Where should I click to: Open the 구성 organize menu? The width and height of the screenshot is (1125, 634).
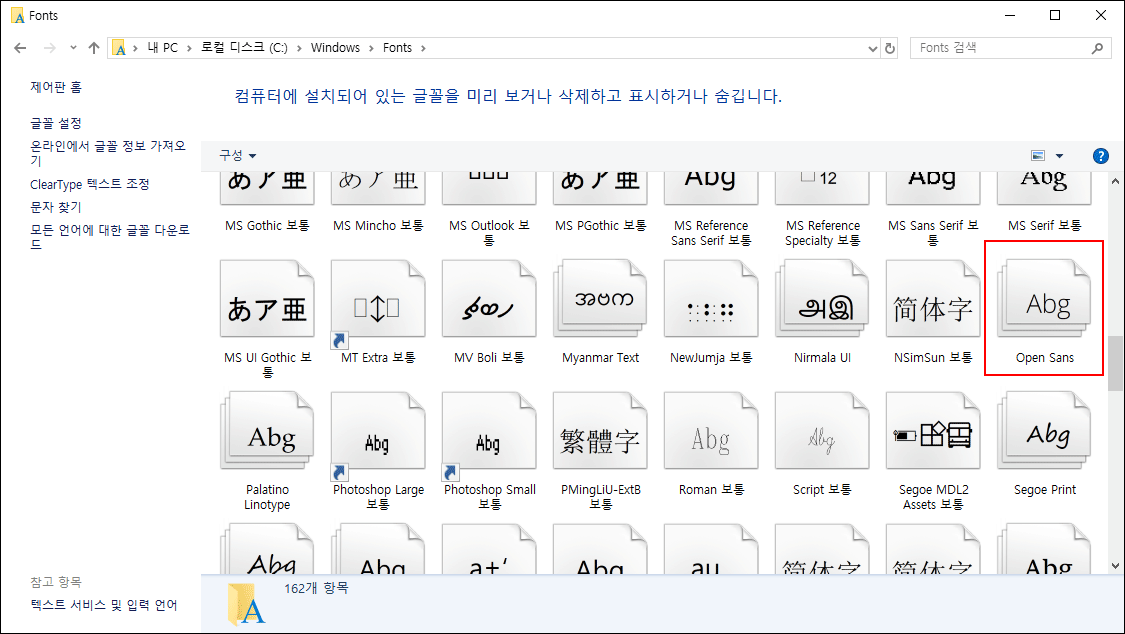(237, 155)
